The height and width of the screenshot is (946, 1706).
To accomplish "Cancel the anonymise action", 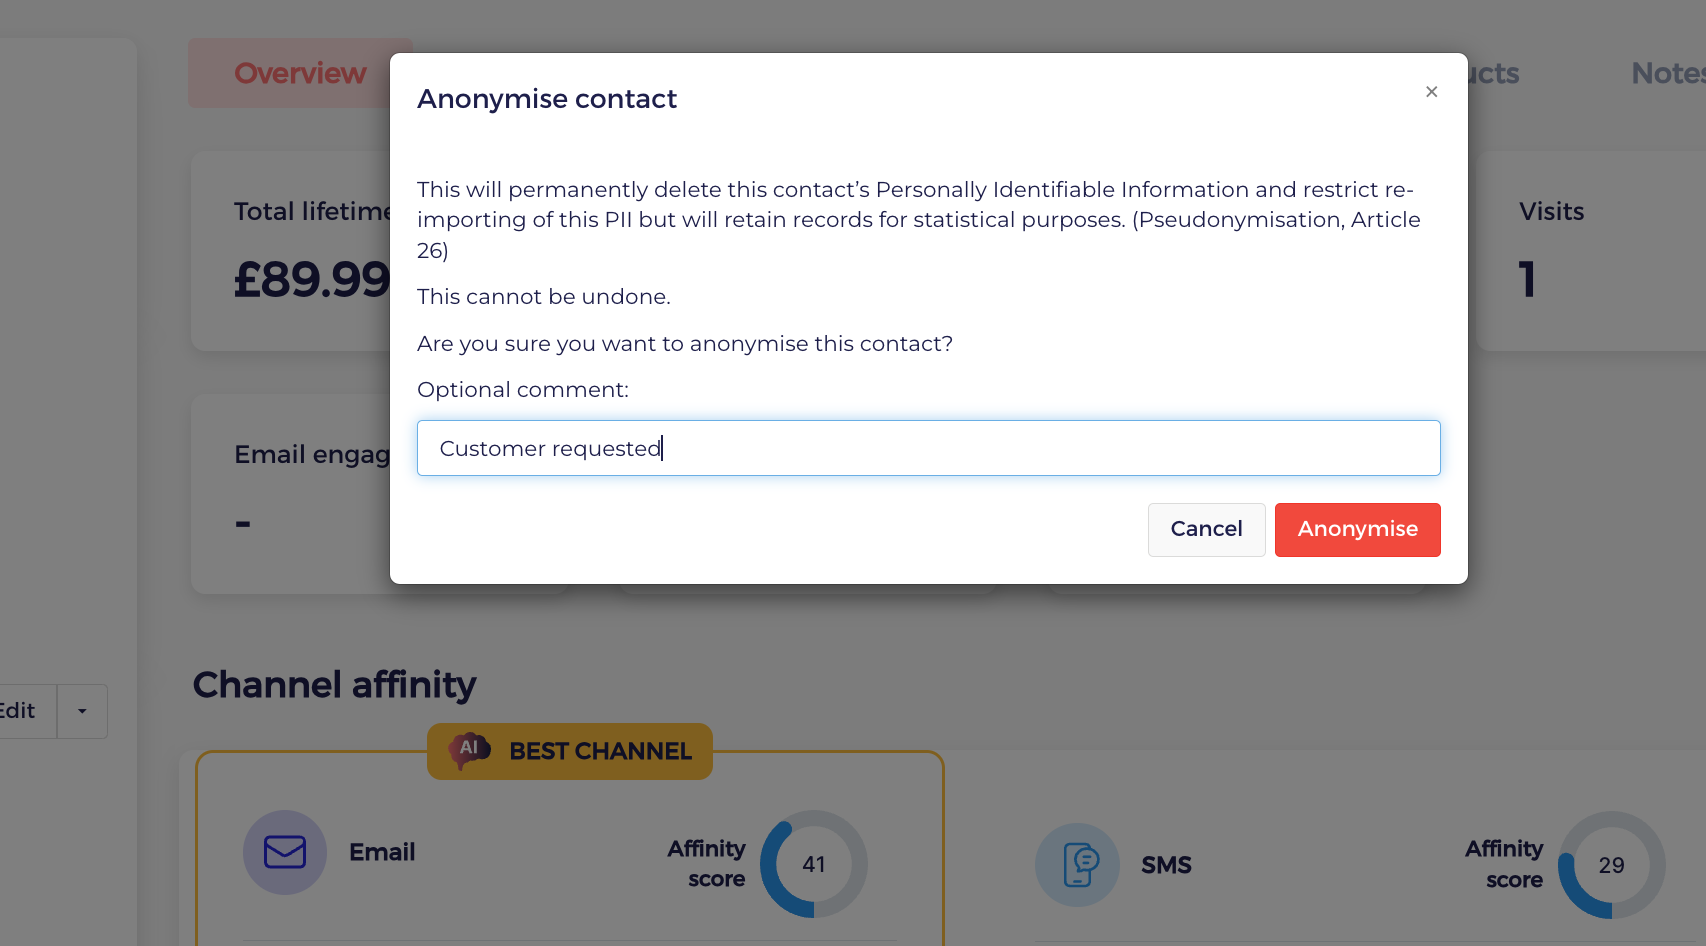I will click(x=1206, y=529).
